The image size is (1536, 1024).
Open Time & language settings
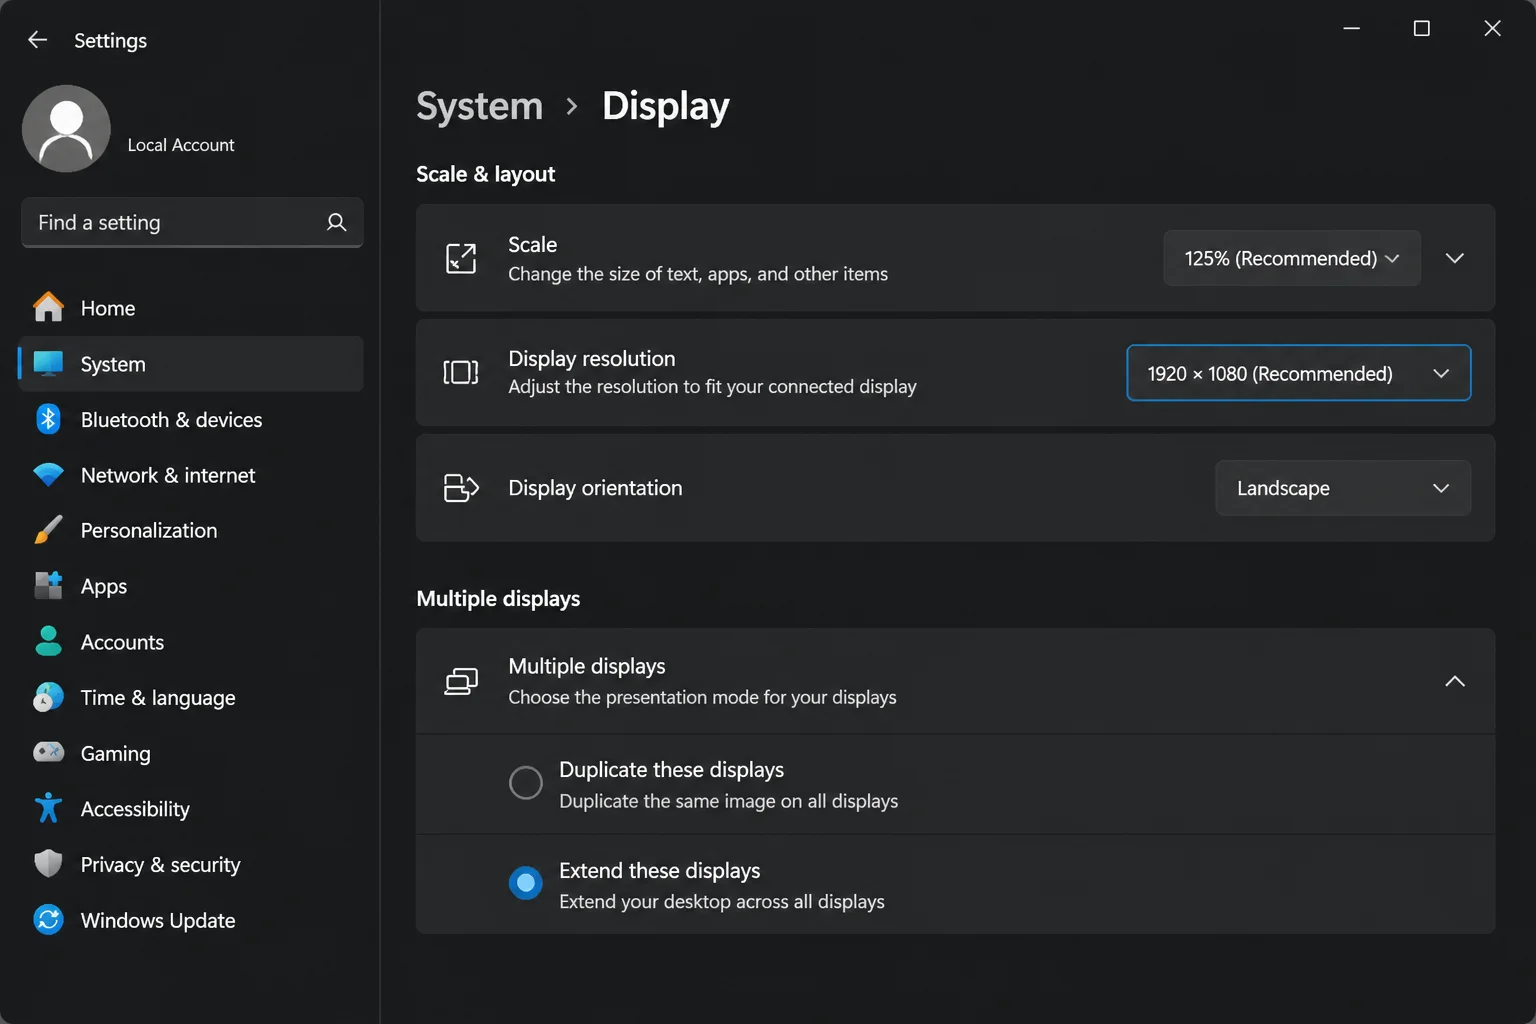192,698
